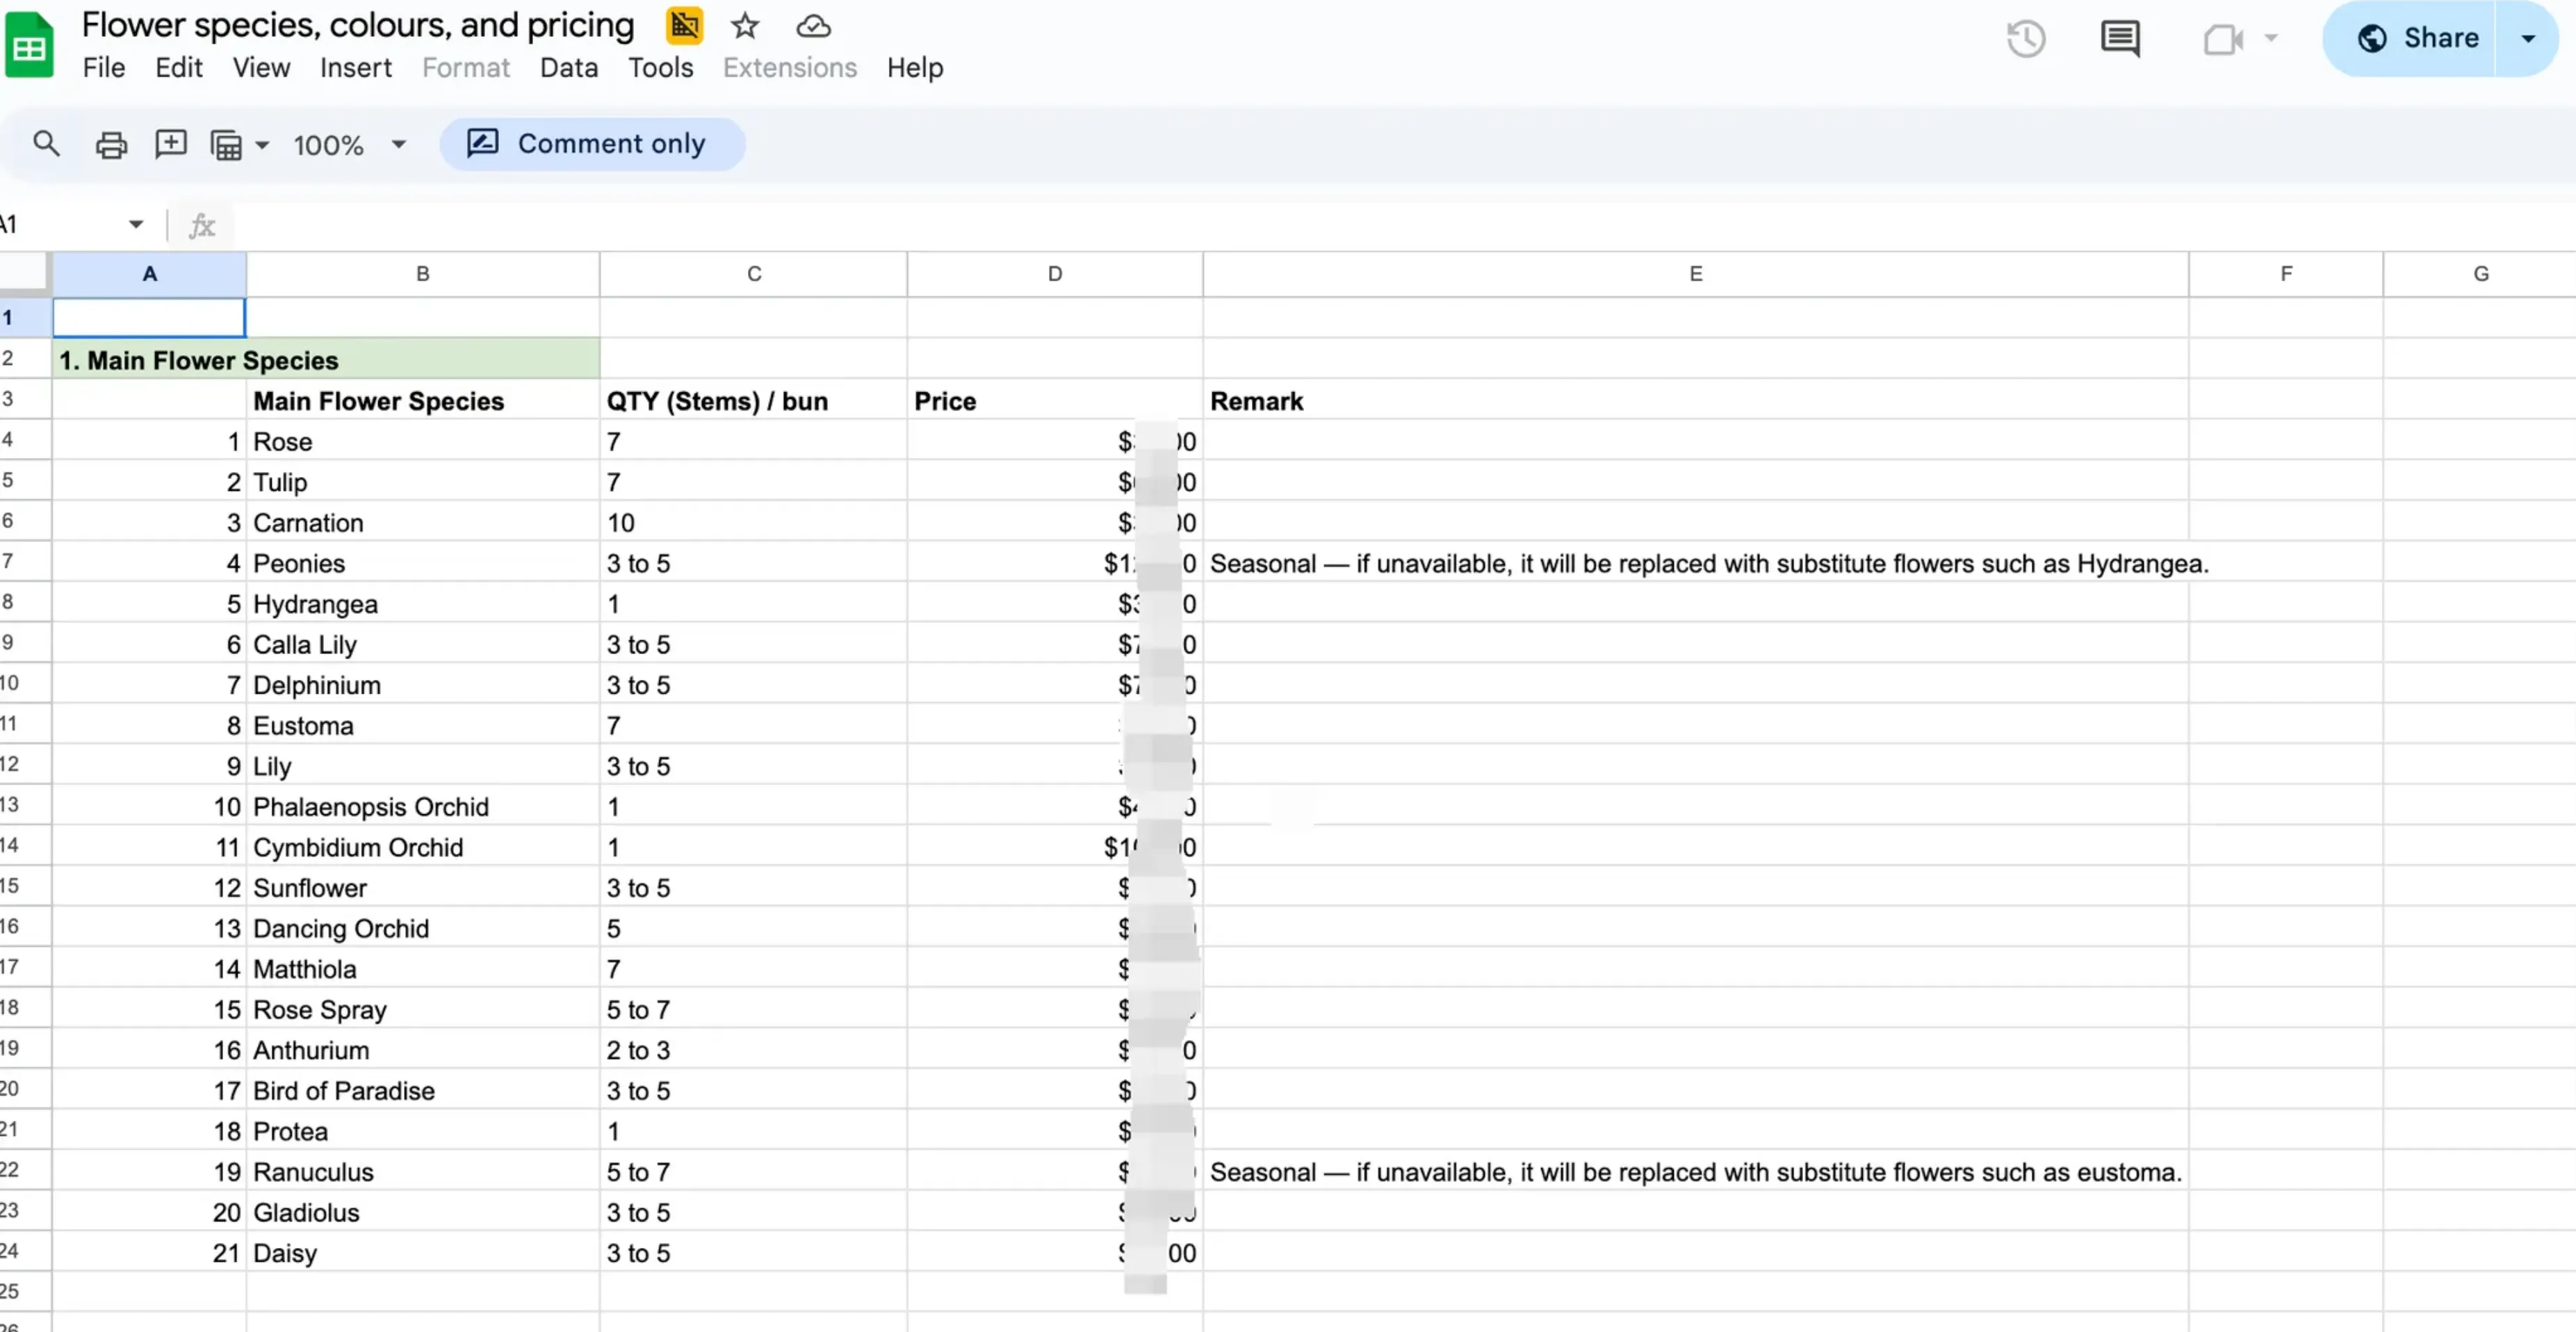This screenshot has height=1332, width=2576.
Task: Open the Data menu
Action: pyautogui.click(x=568, y=68)
